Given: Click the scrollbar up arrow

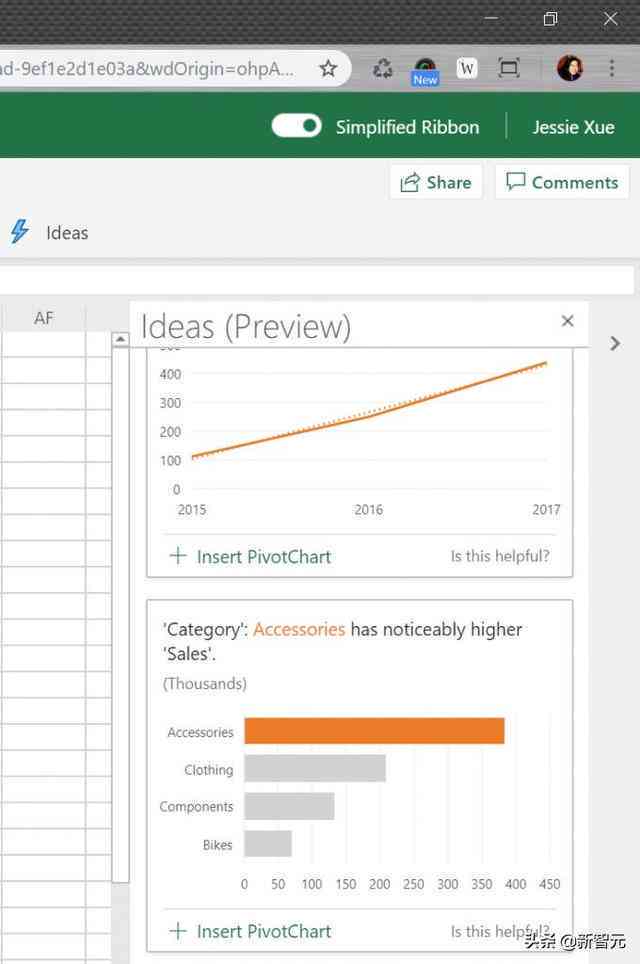Looking at the screenshot, I should pos(120,339).
